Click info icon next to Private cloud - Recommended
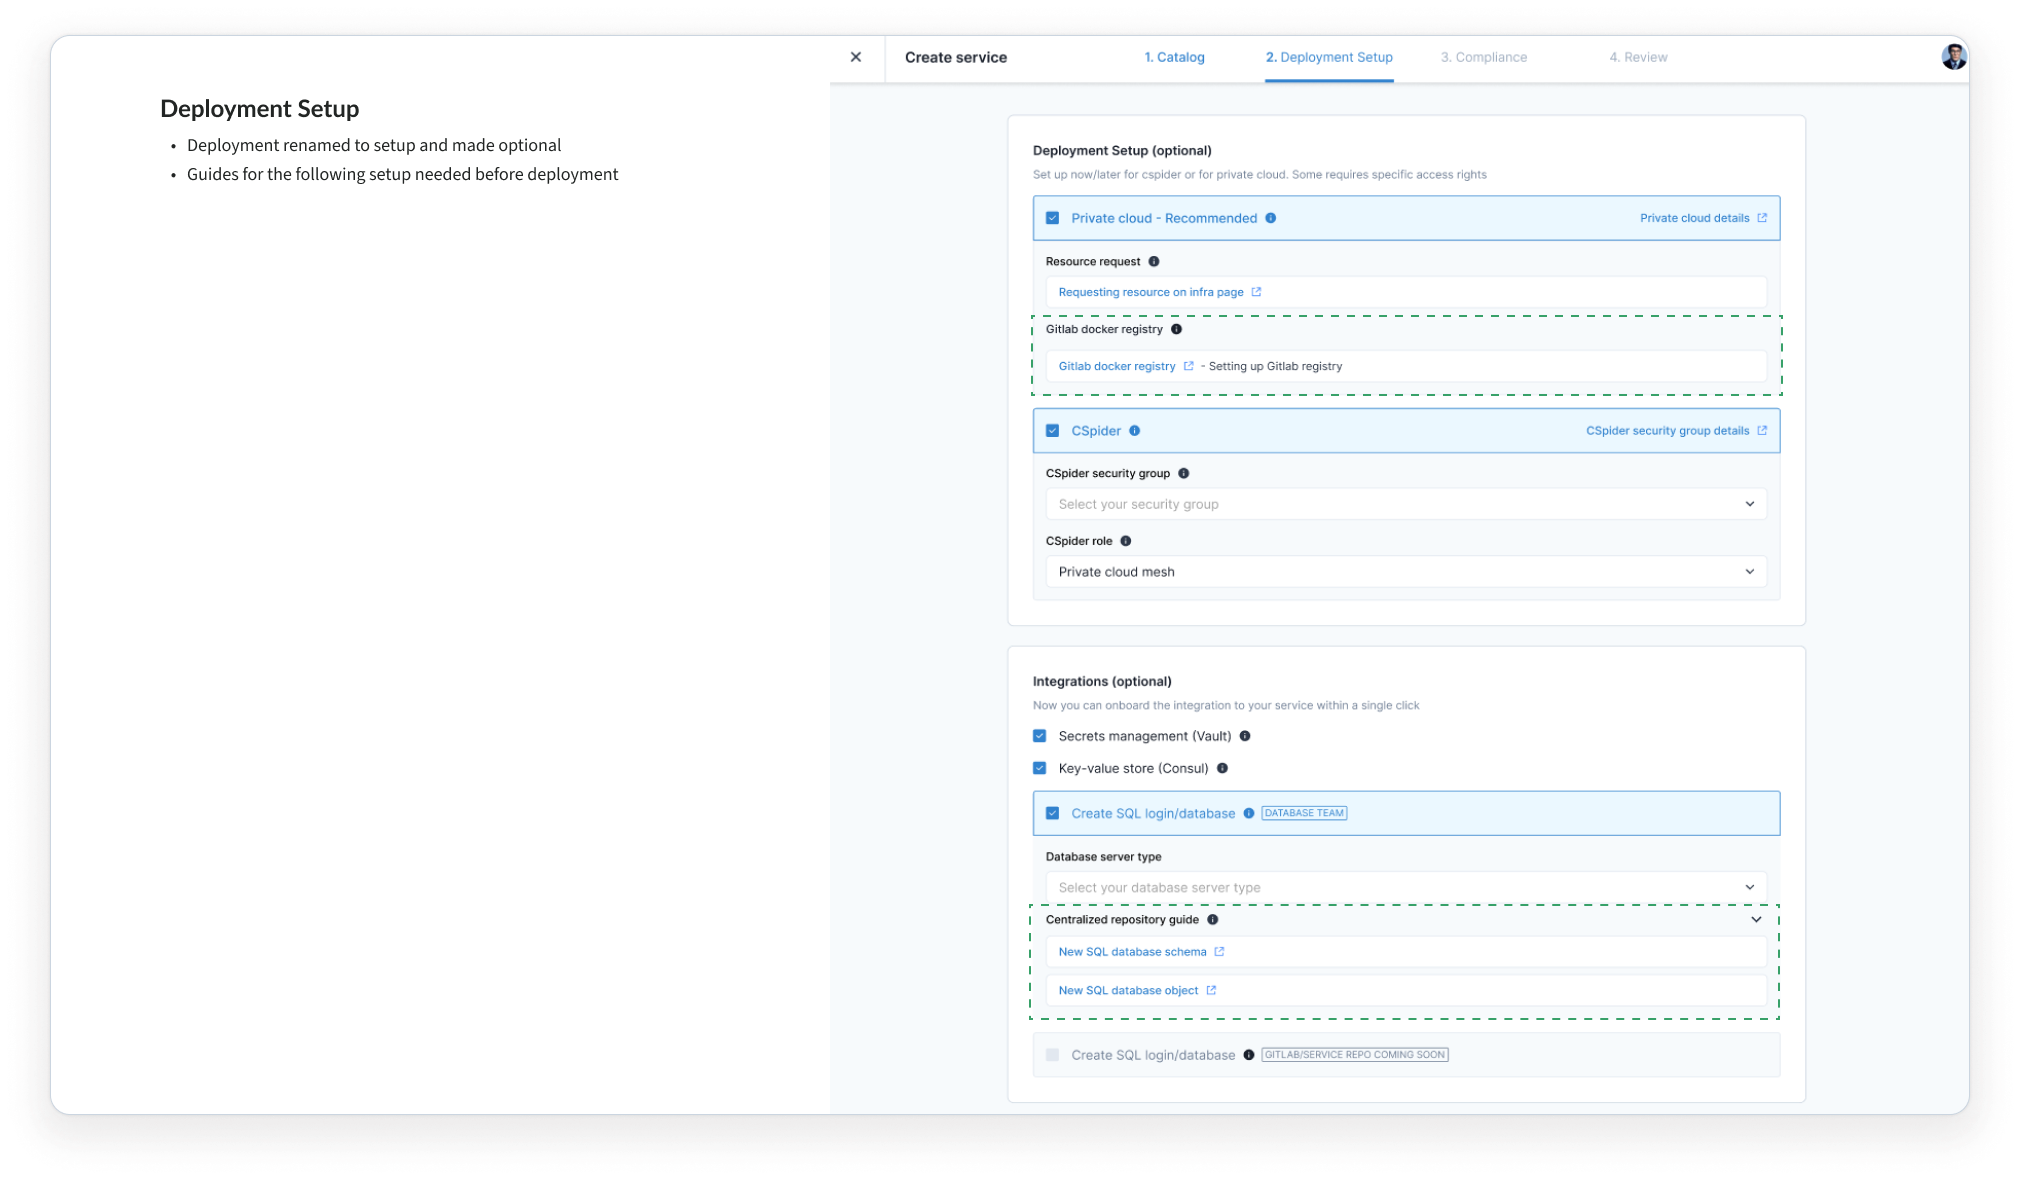The width and height of the screenshot is (2020, 1180). coord(1270,218)
